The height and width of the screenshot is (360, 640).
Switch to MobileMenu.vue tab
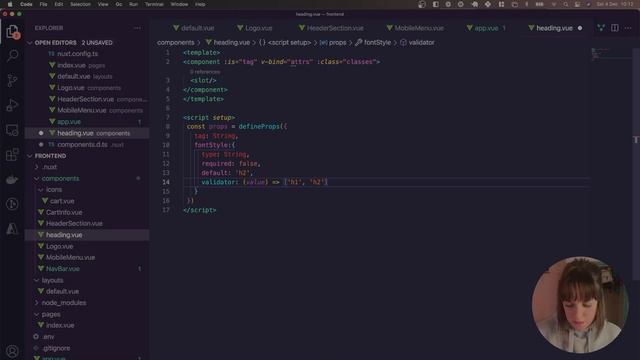415,28
